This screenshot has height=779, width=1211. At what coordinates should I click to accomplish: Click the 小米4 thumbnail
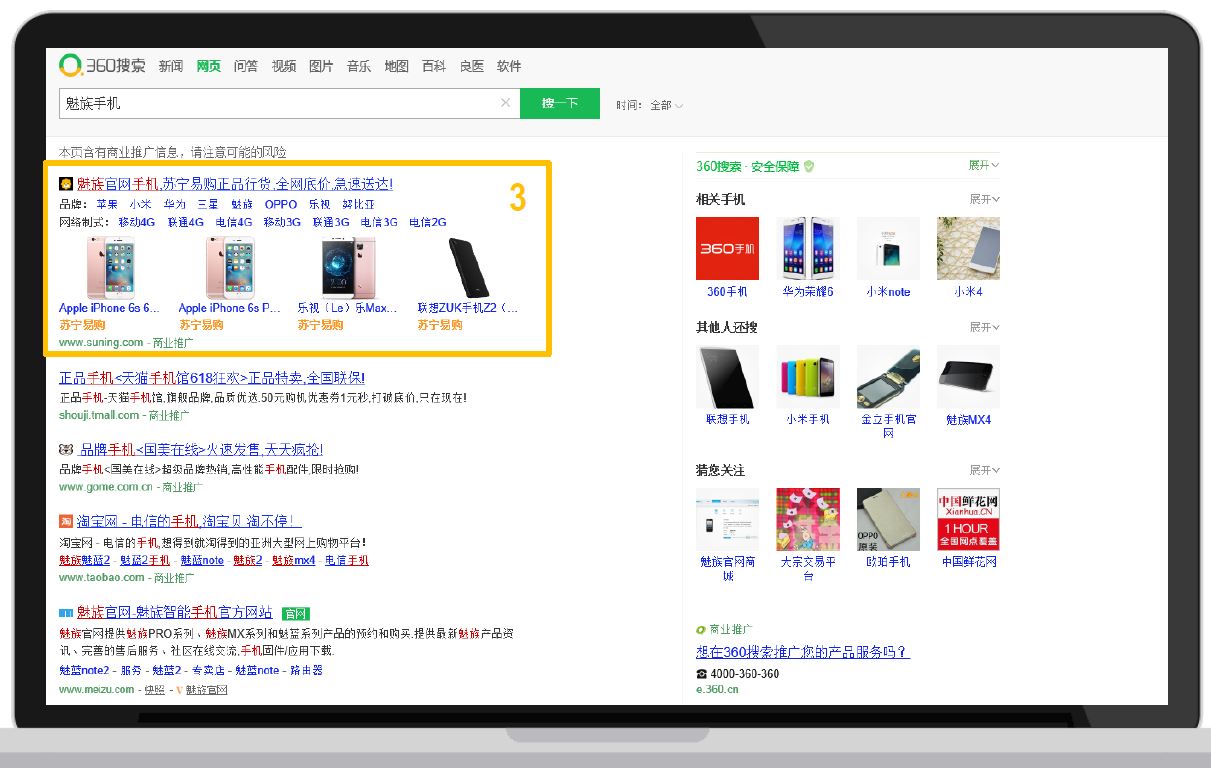coord(968,248)
